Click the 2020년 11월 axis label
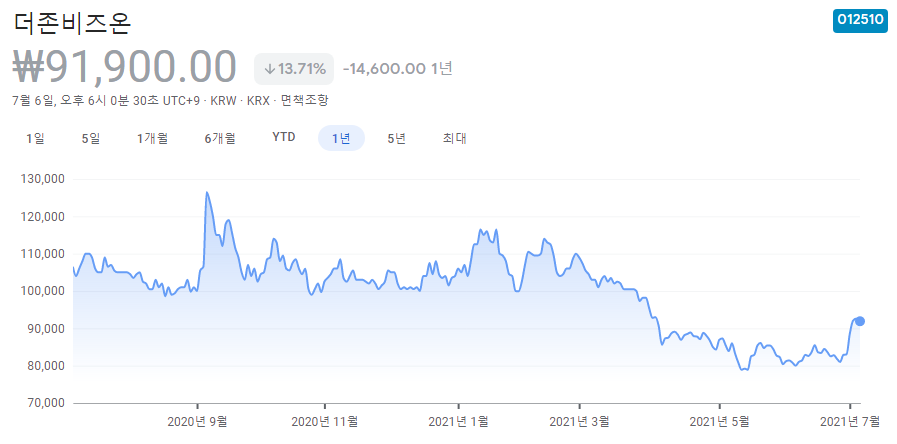Viewport: 897px width, 444px height. point(324,422)
